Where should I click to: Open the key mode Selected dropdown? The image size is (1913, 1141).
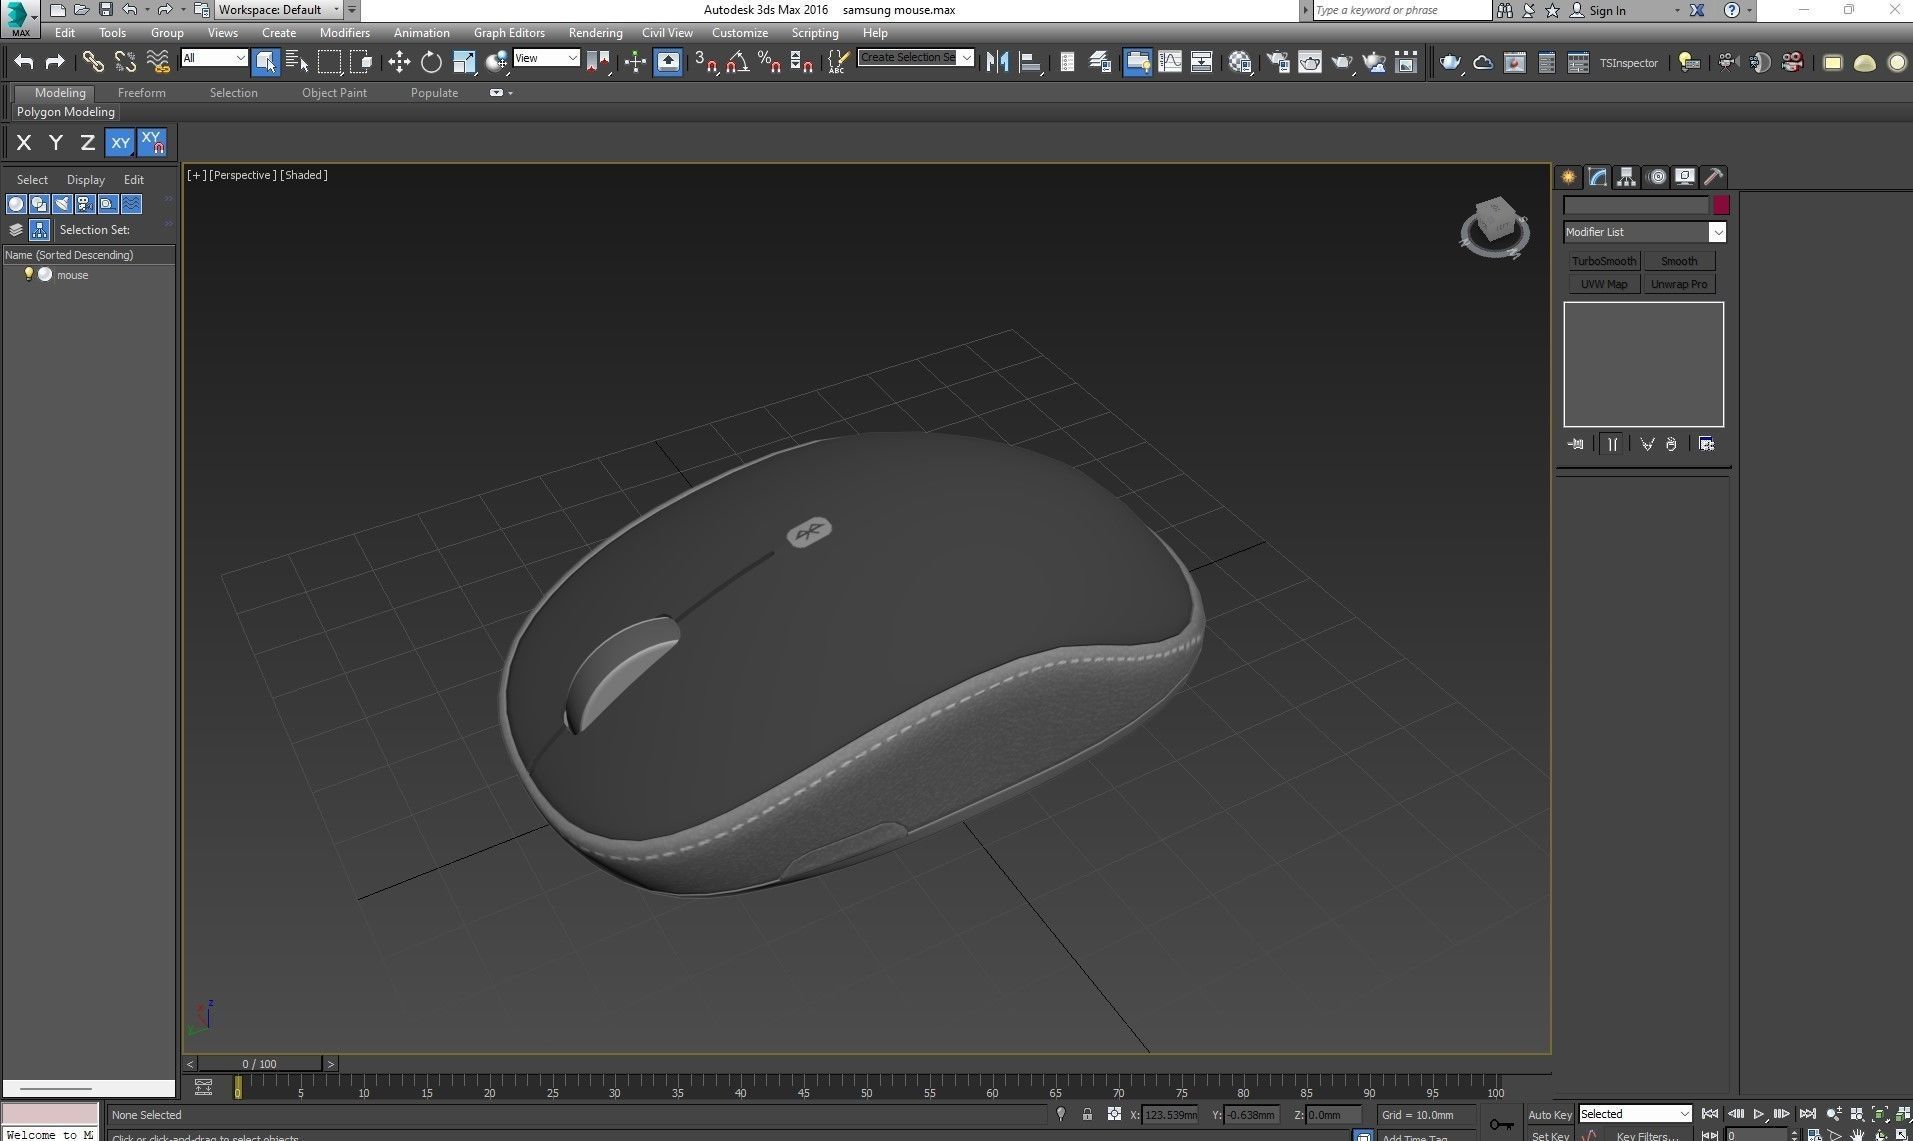tap(1635, 1114)
